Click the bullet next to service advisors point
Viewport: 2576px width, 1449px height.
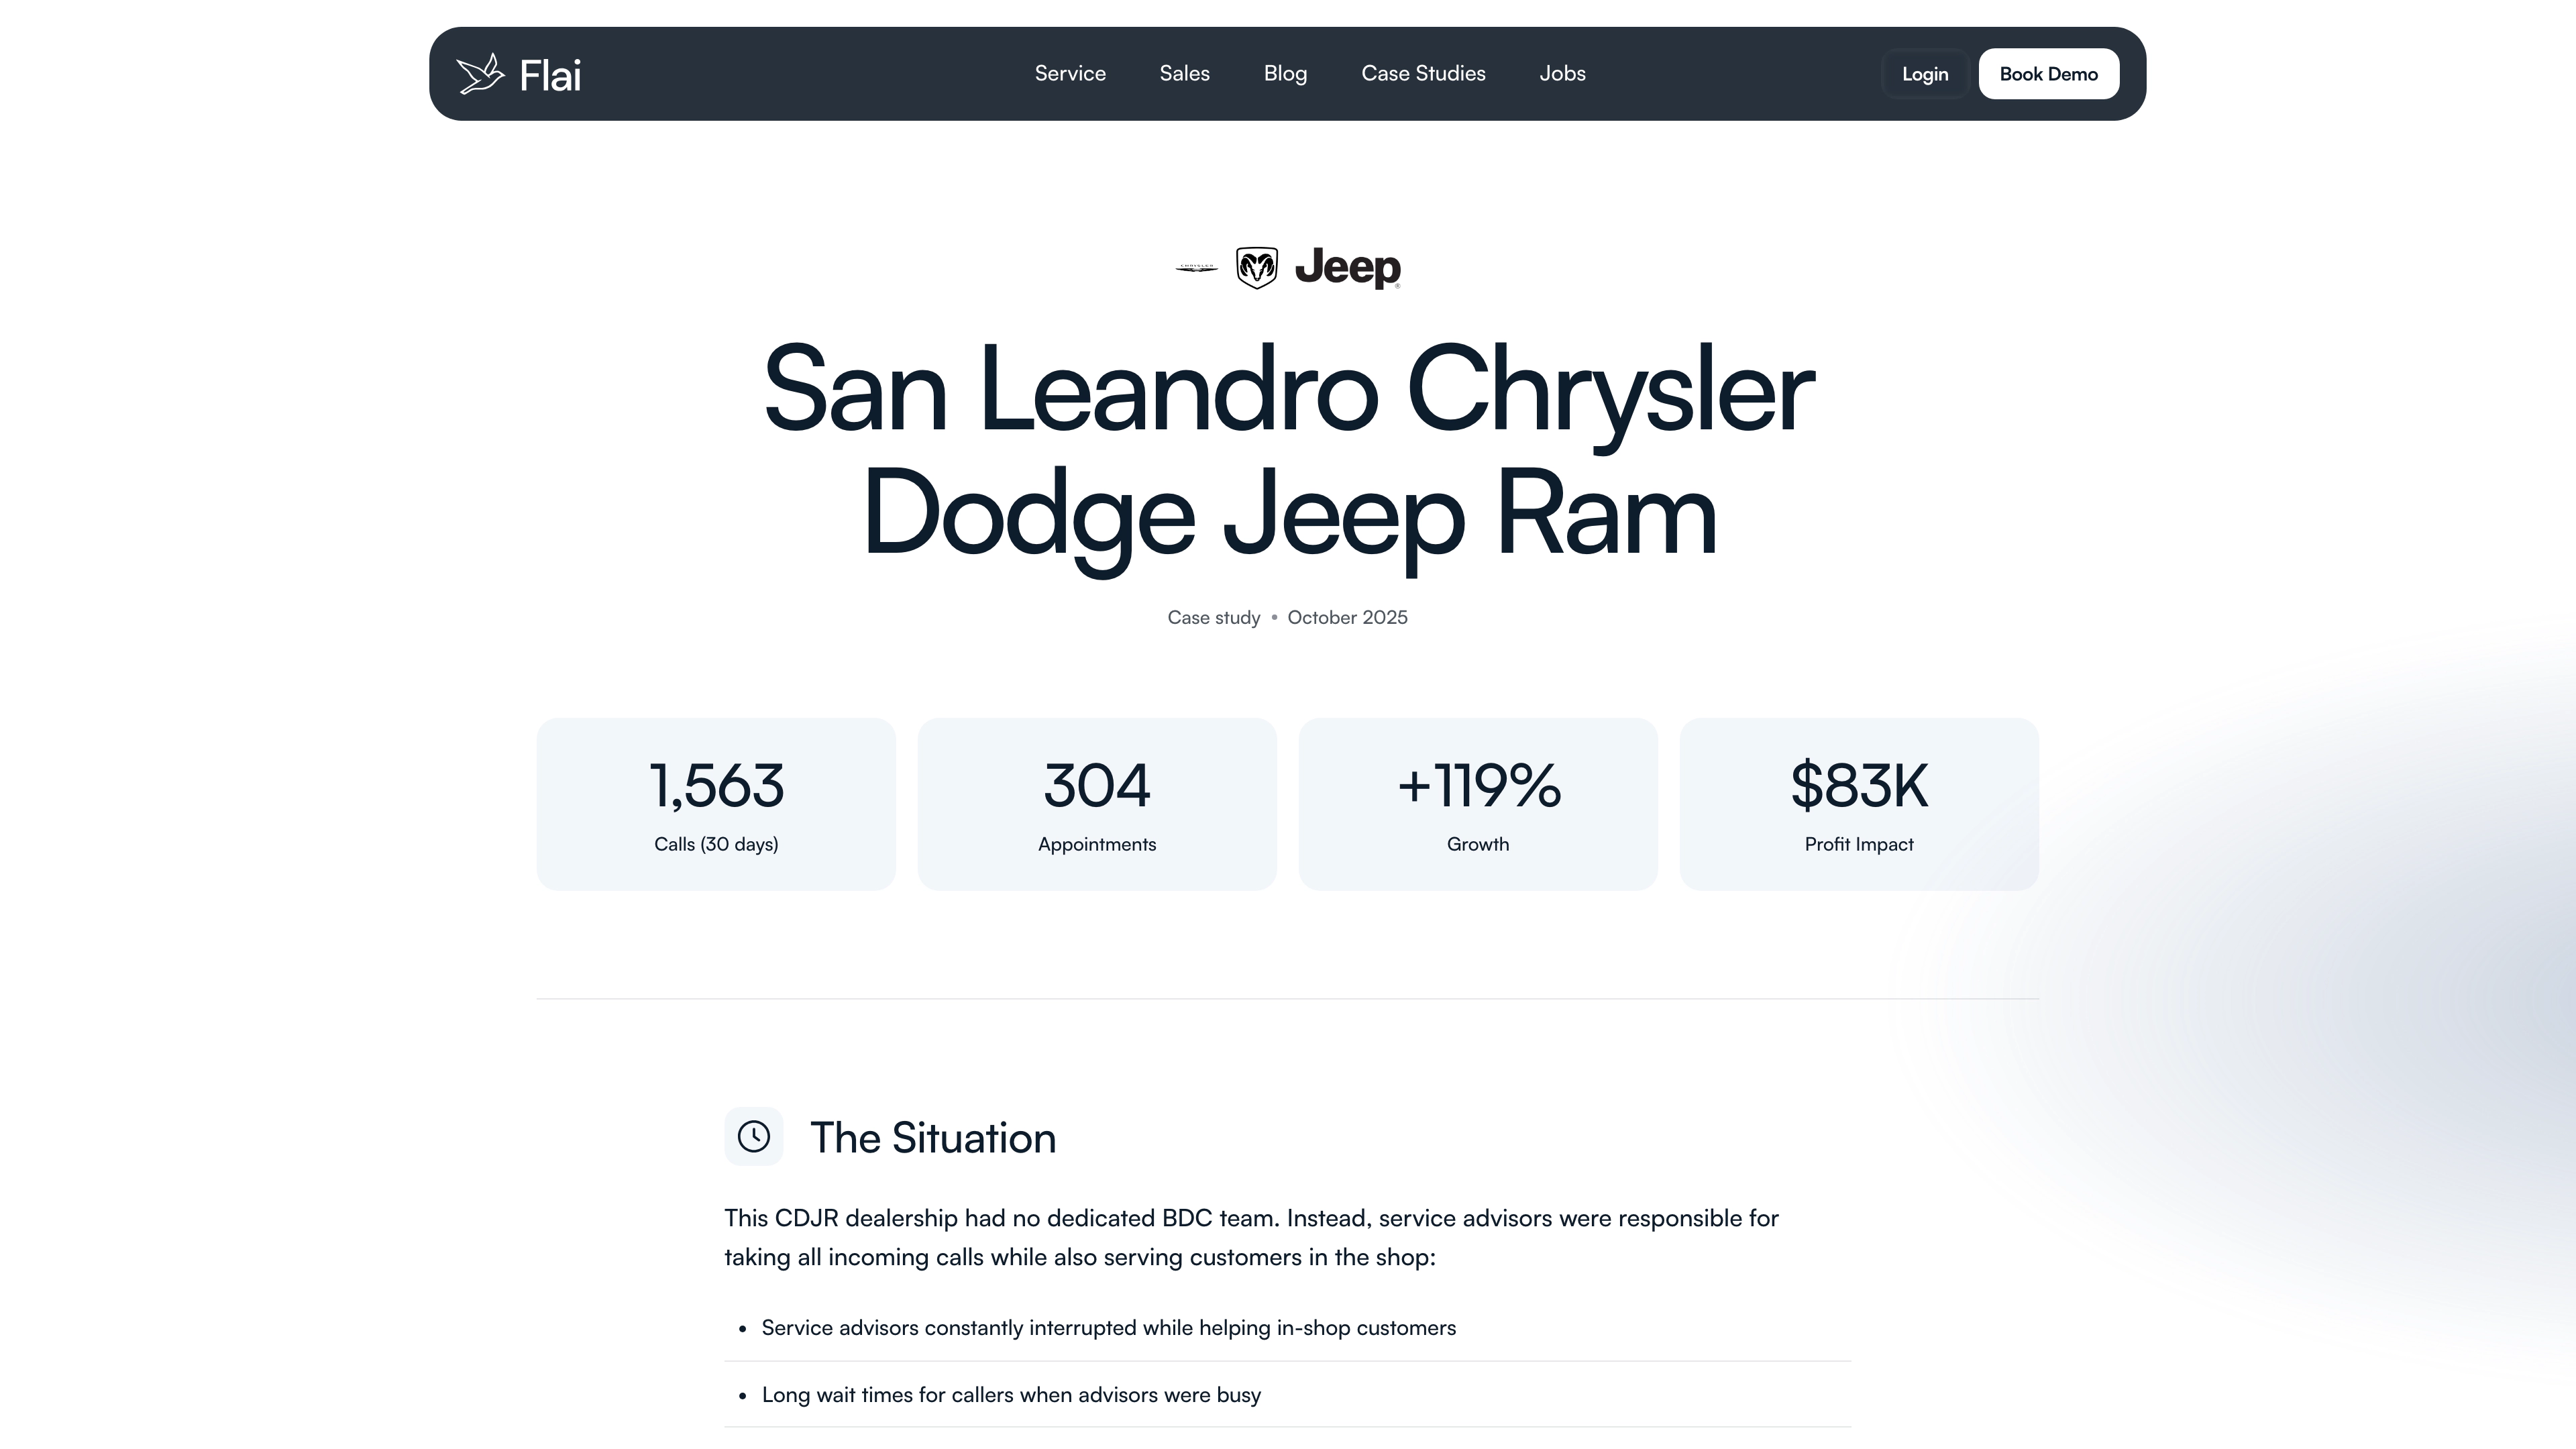[x=742, y=1329]
